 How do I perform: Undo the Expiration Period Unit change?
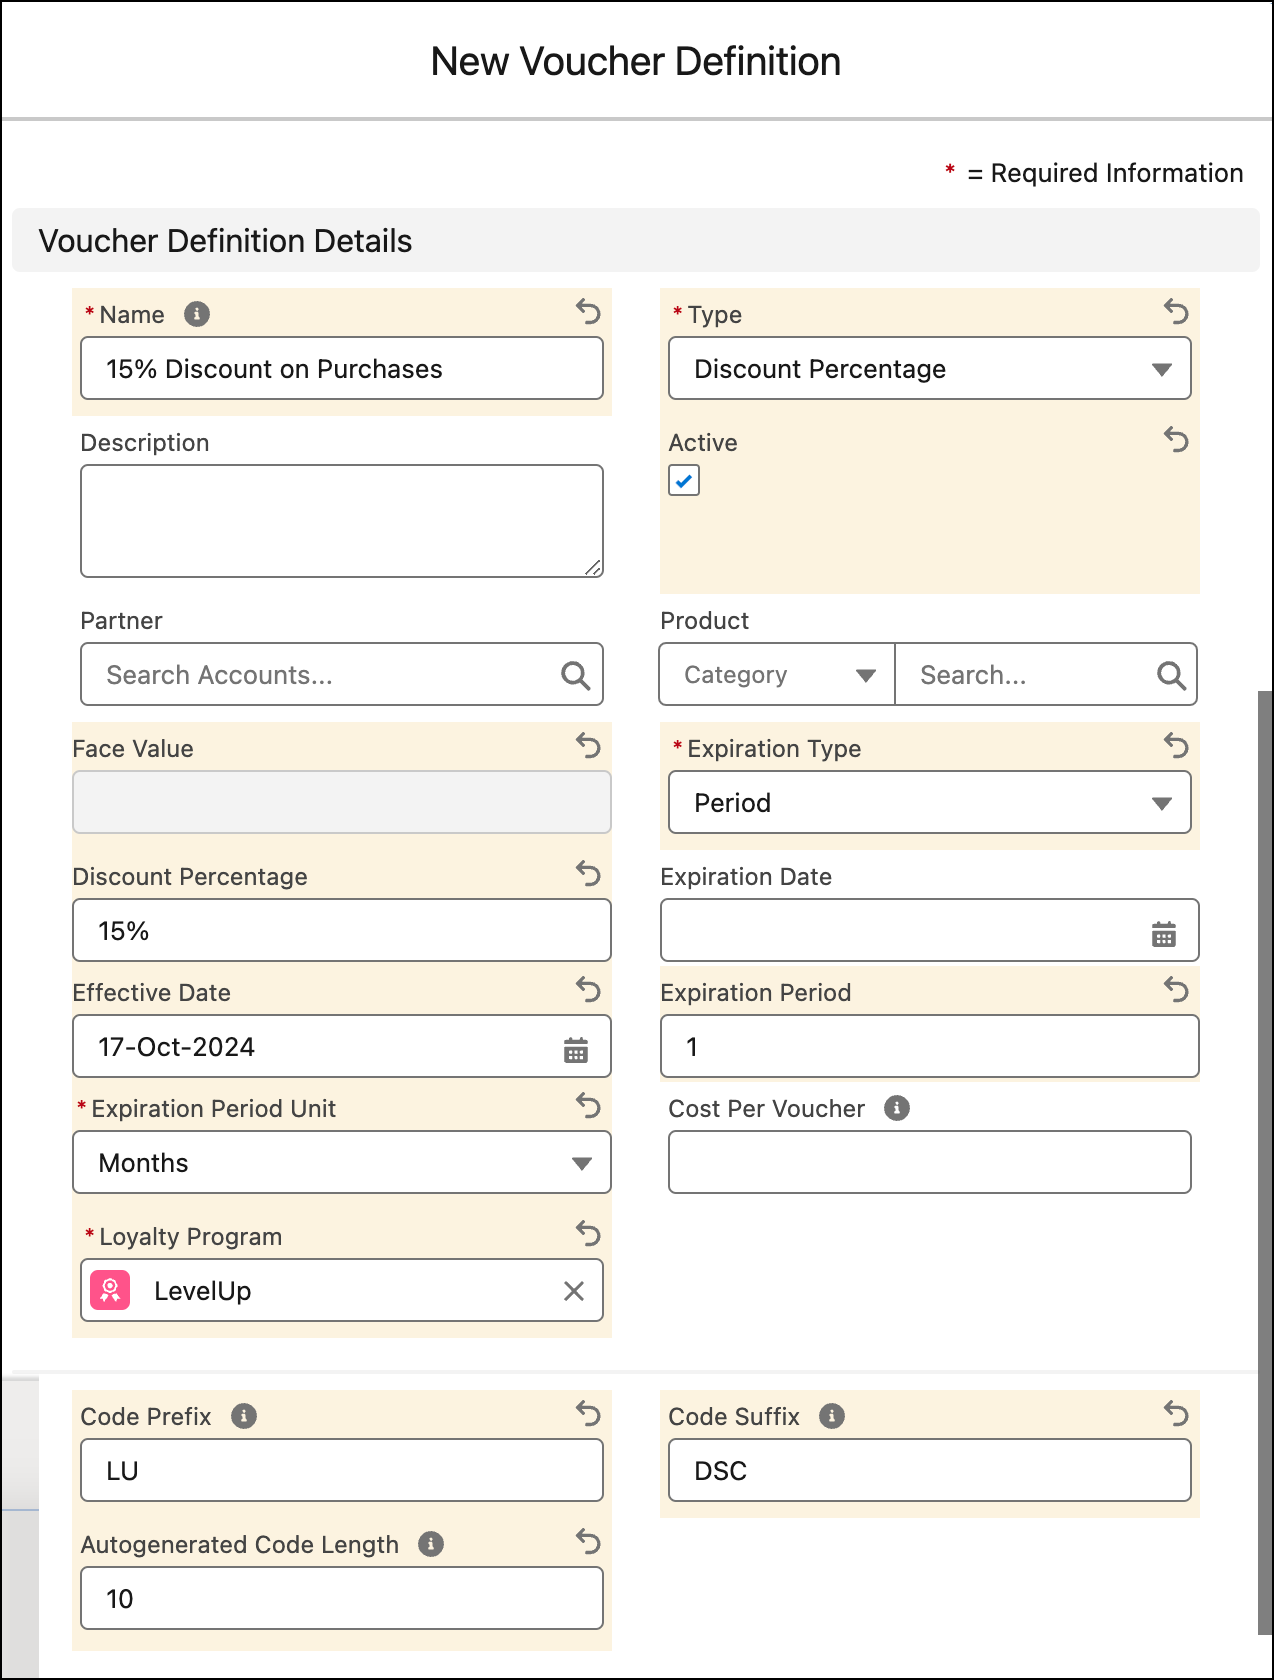[588, 1105]
